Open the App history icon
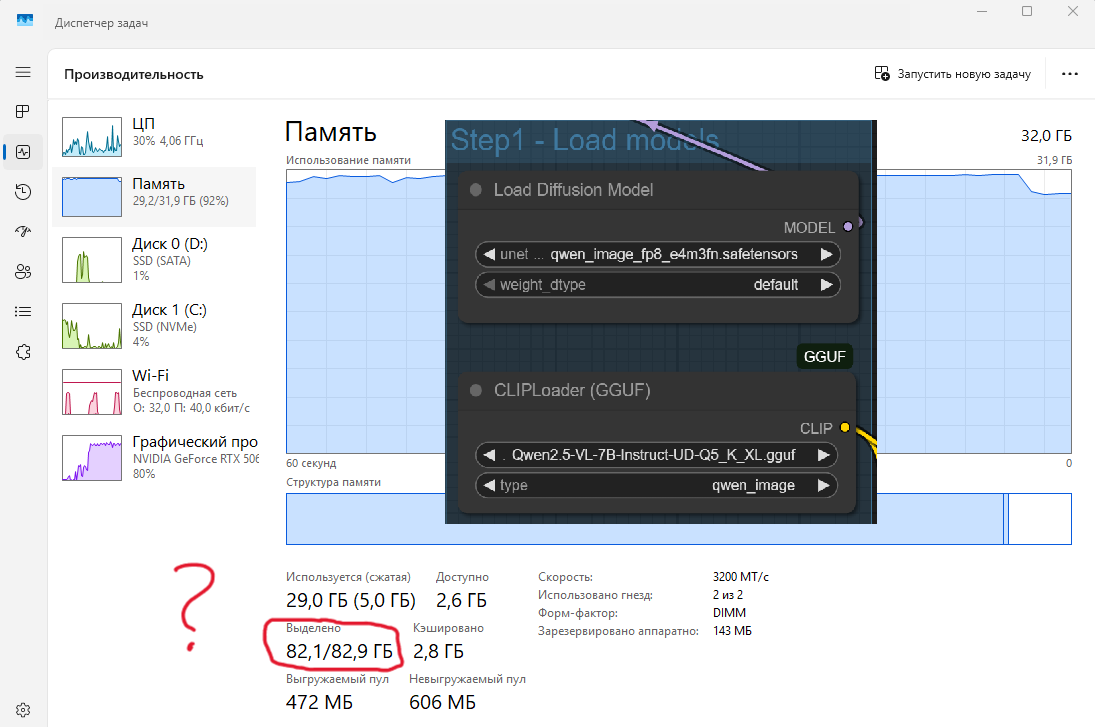This screenshot has width=1095, height=727. click(x=23, y=192)
